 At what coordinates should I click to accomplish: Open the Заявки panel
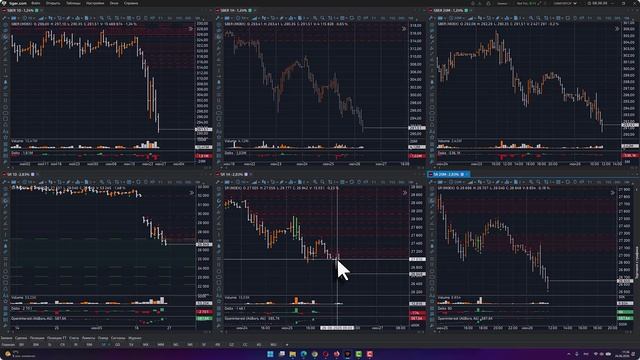tap(7, 338)
